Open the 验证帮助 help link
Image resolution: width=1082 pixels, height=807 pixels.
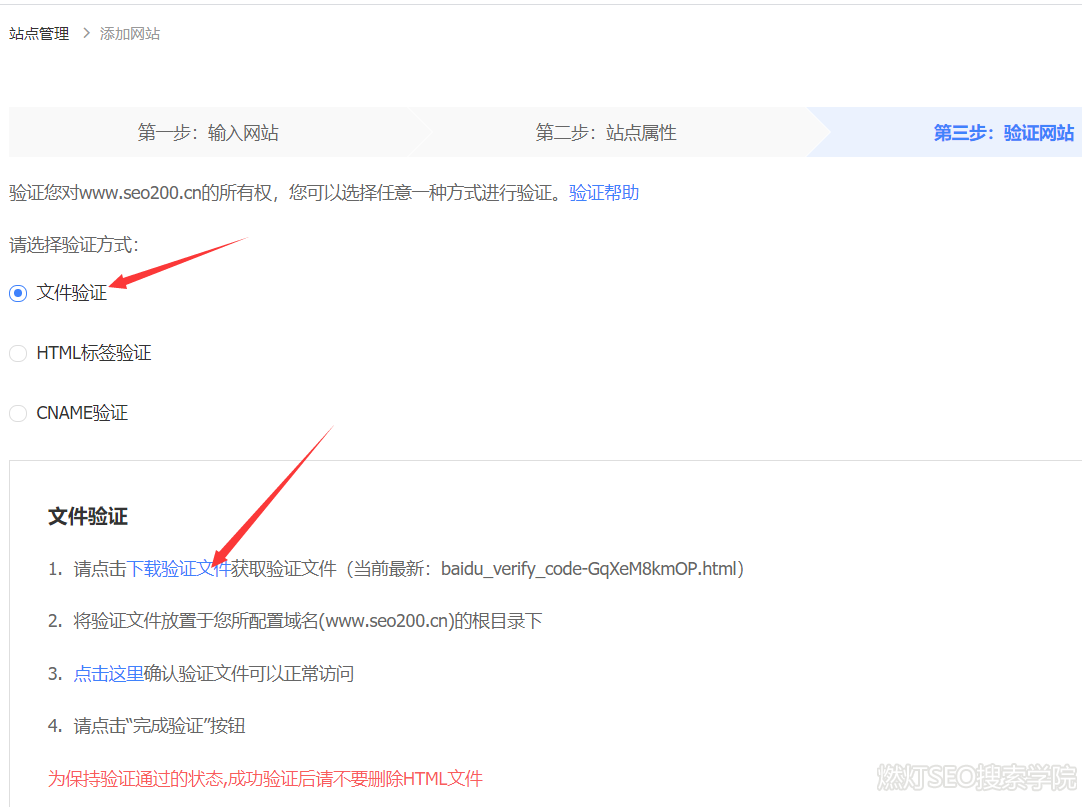tap(604, 193)
